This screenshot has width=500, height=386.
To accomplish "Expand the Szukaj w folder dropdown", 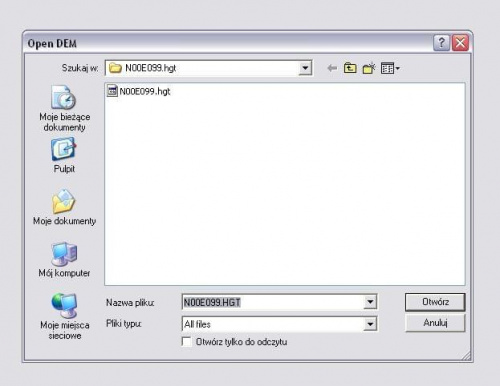I will click(x=305, y=68).
